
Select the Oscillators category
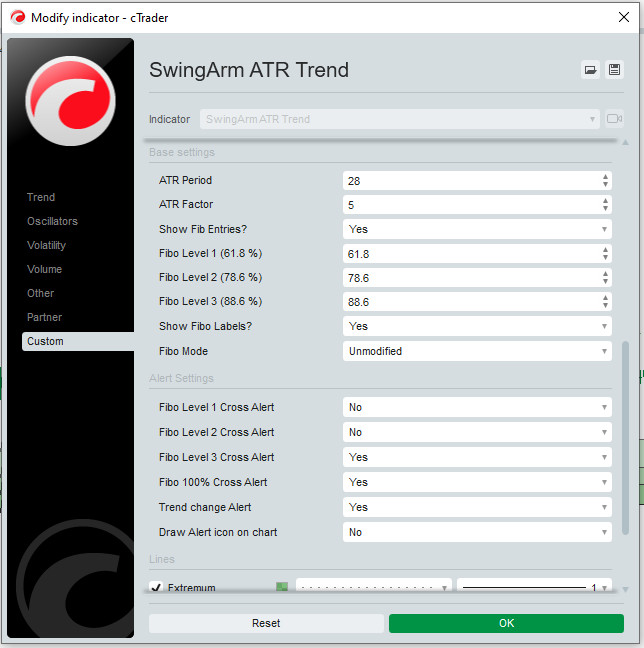pos(52,221)
